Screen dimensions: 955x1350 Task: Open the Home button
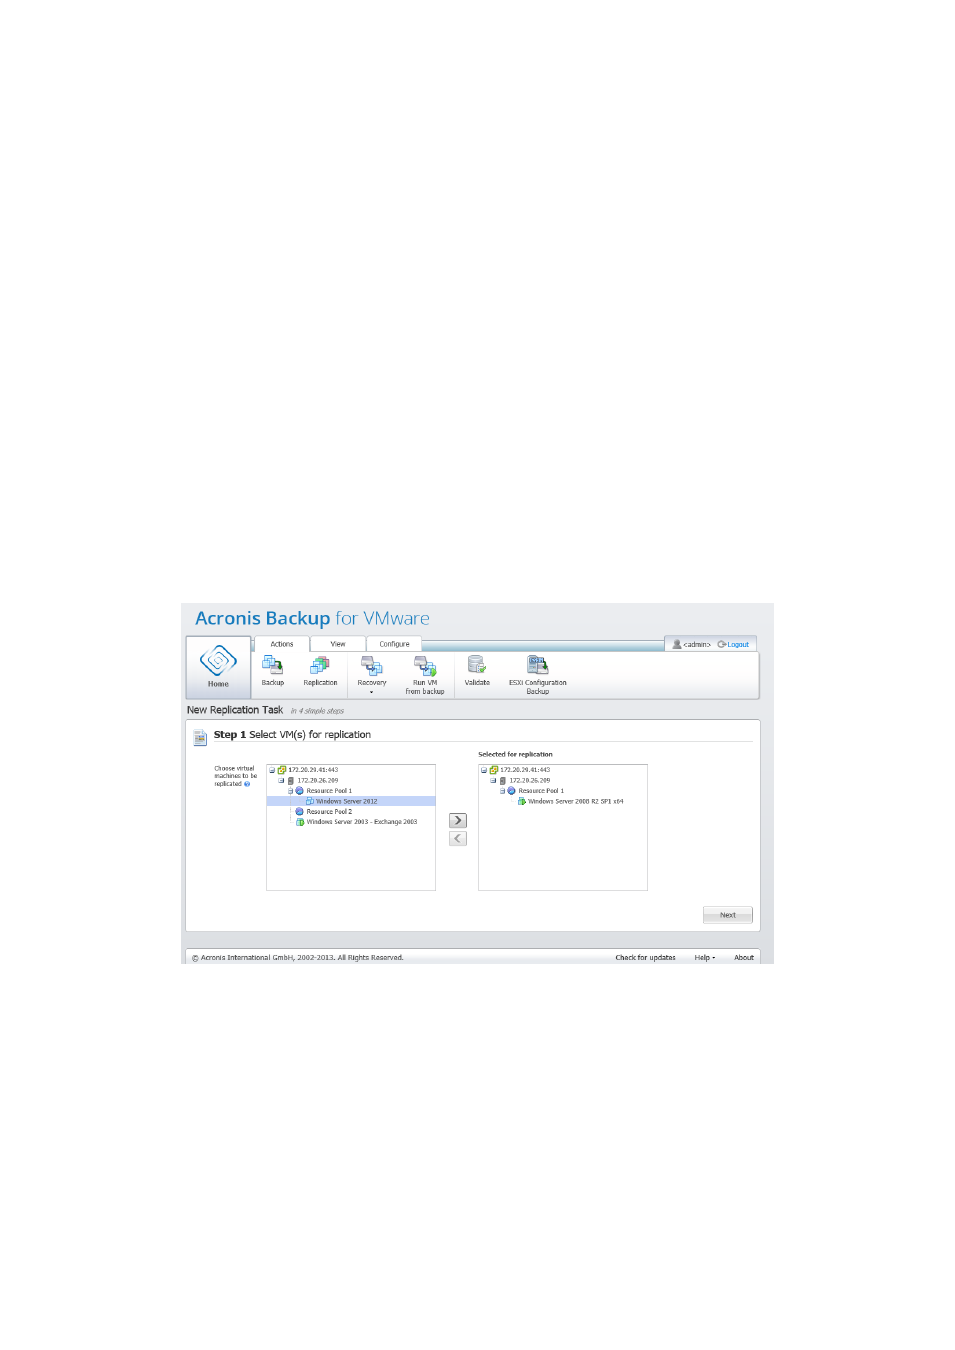click(218, 667)
